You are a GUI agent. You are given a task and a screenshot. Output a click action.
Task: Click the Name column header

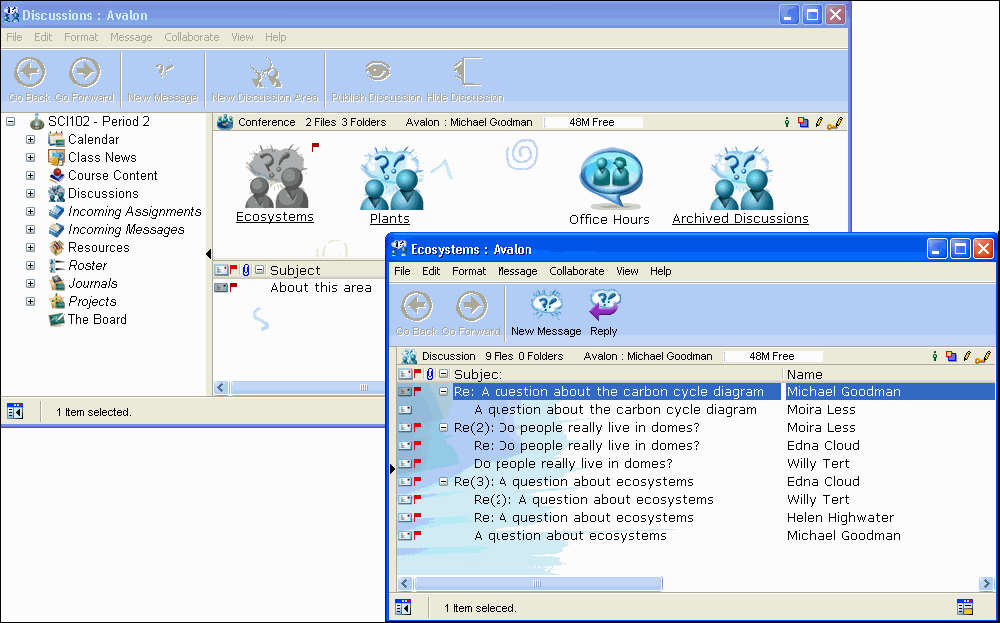pyautogui.click(x=805, y=374)
